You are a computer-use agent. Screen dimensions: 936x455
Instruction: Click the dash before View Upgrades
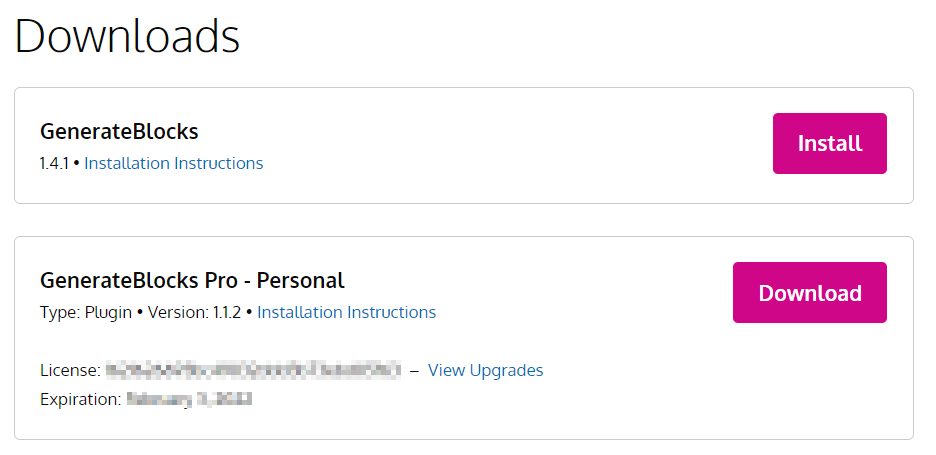tap(414, 371)
